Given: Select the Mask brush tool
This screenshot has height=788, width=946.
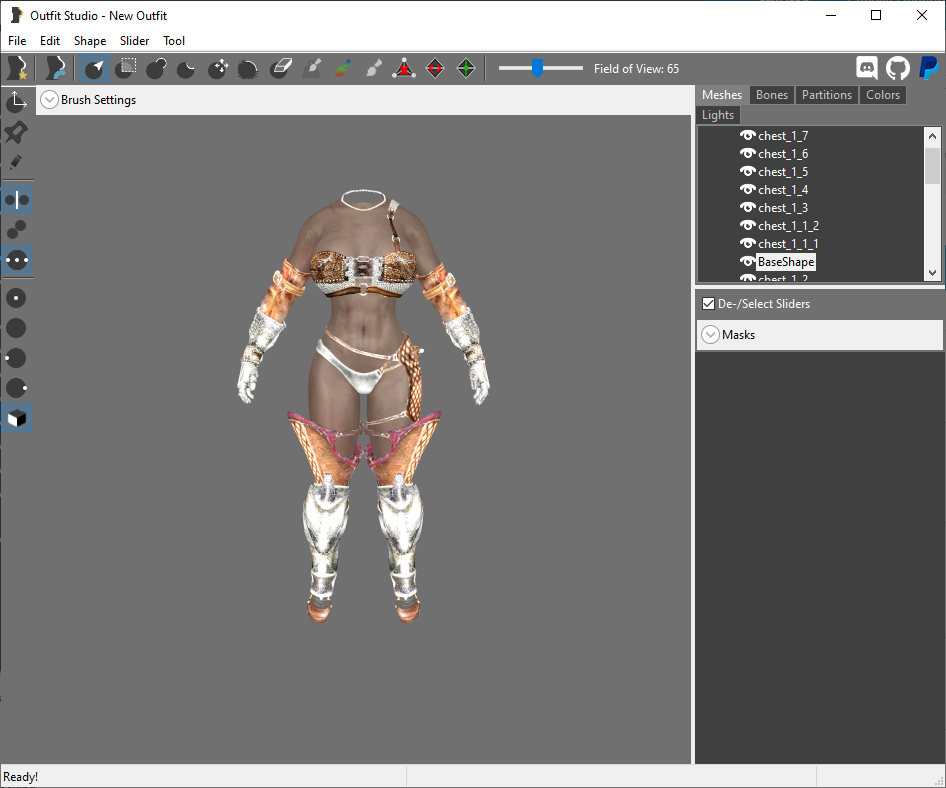Looking at the screenshot, I should tap(125, 68).
